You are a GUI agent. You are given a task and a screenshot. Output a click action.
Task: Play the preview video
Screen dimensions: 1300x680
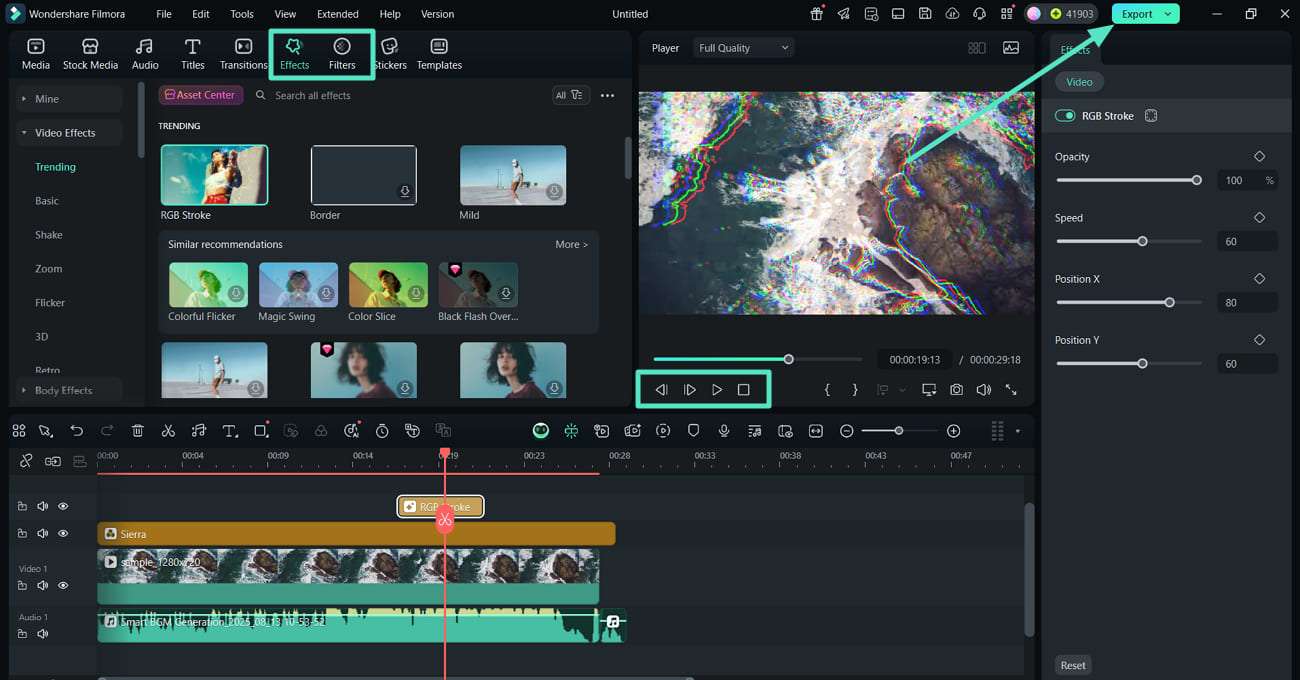click(717, 390)
